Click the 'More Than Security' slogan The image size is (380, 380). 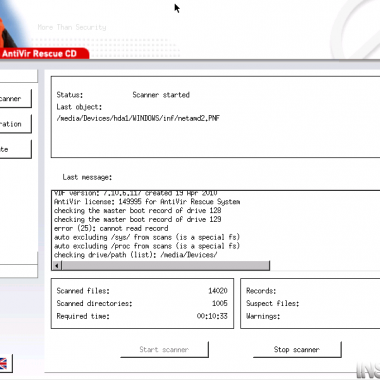point(72,27)
